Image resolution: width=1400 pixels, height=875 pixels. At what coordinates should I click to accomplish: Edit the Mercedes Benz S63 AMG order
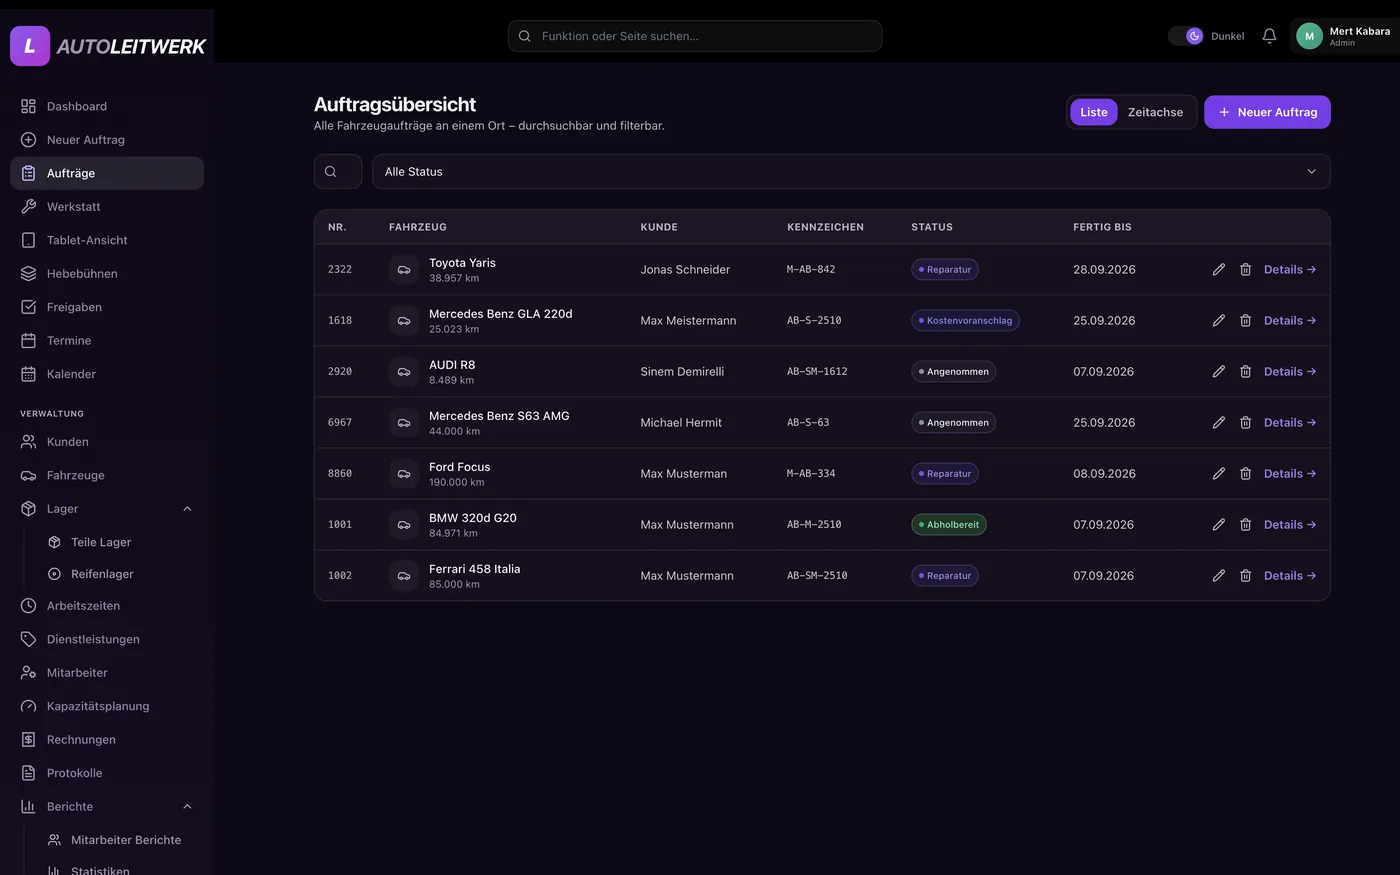coord(1218,422)
